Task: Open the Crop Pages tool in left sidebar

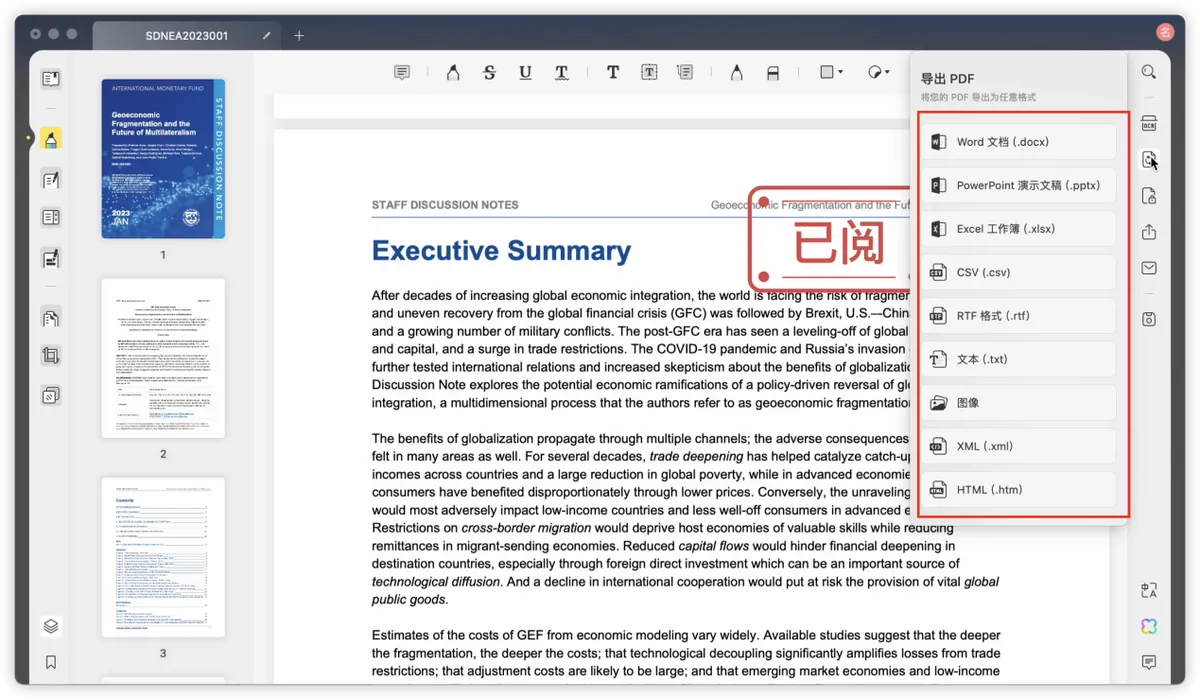Action: [51, 356]
